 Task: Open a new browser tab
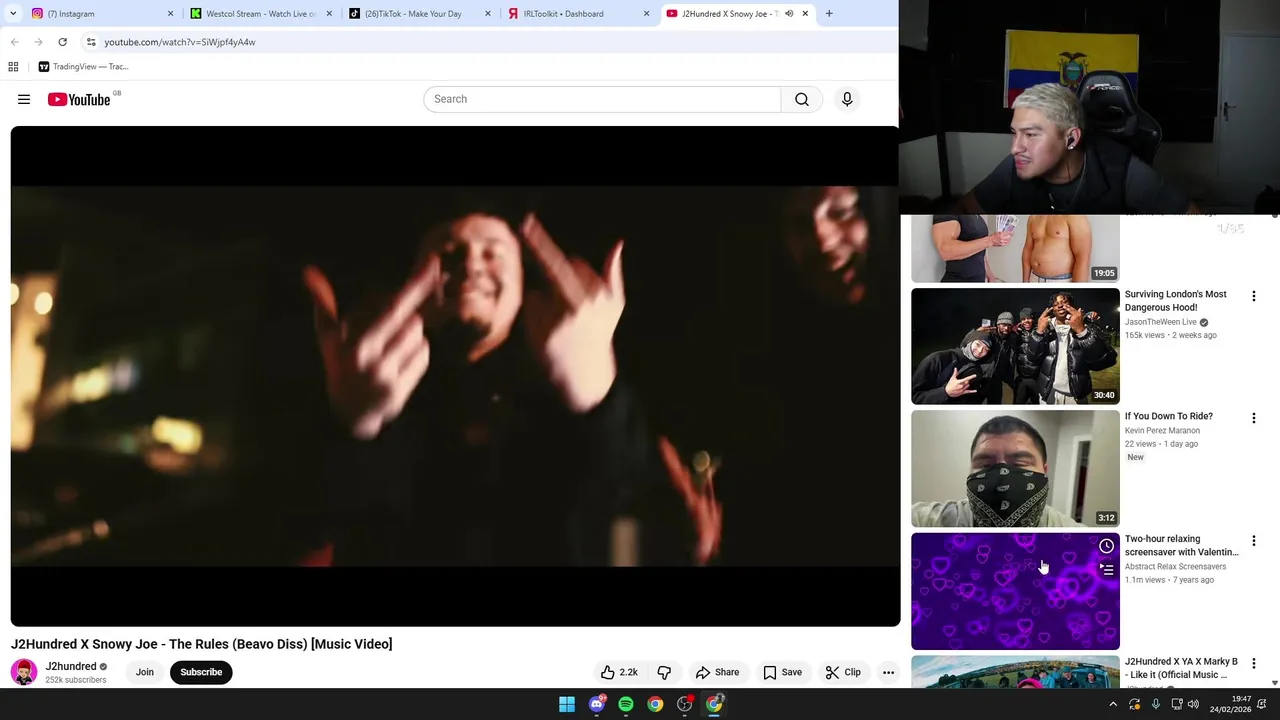[829, 14]
